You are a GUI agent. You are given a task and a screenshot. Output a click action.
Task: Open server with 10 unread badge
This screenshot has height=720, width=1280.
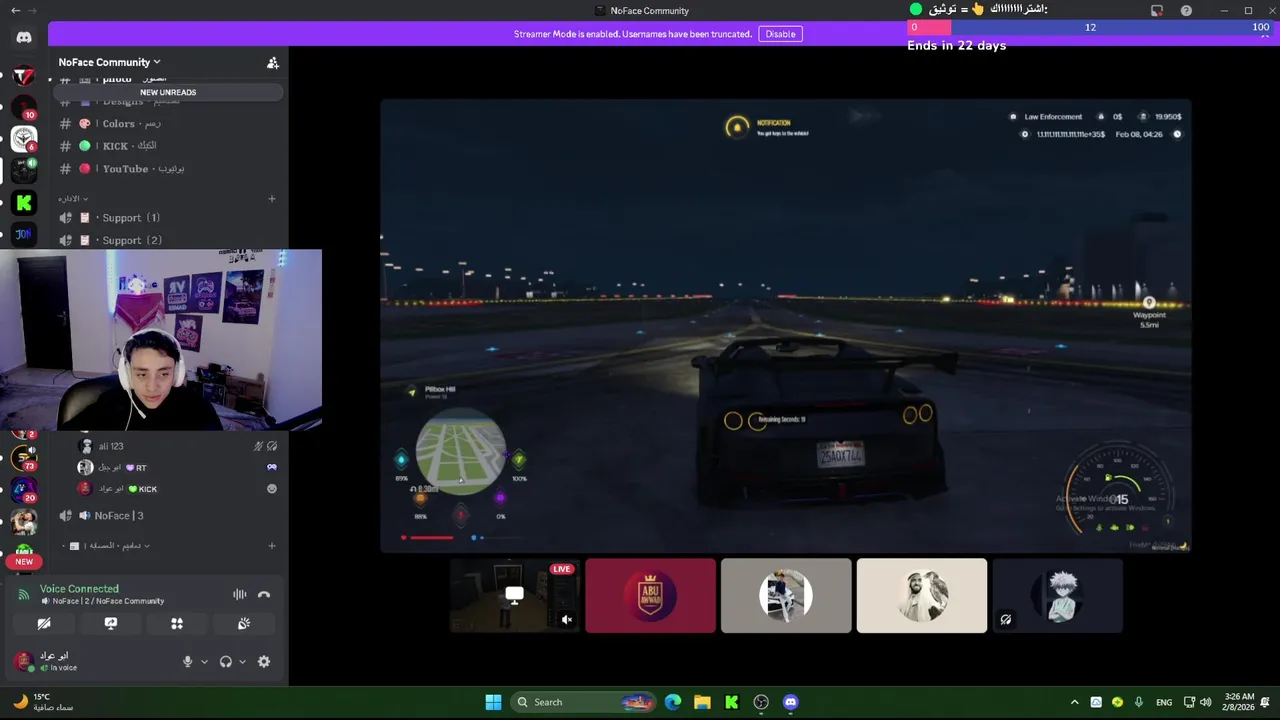[24, 107]
